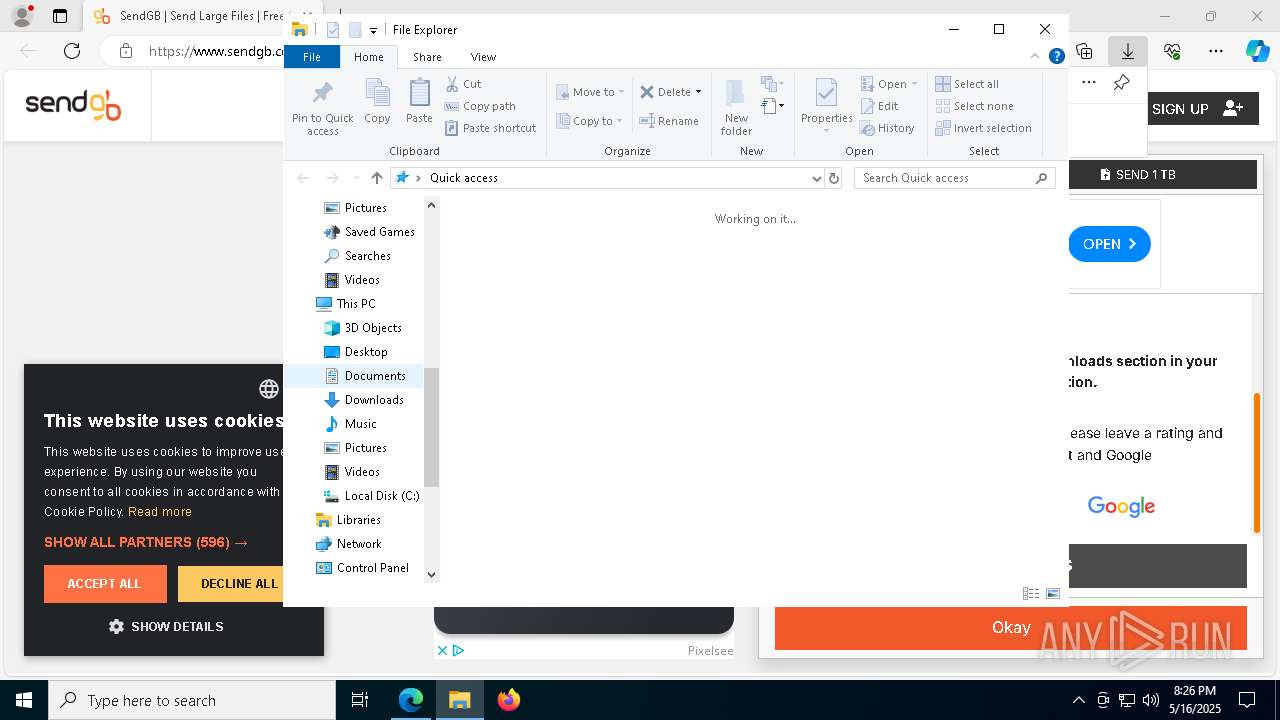Switch to the View ribbon tab

coord(483,57)
